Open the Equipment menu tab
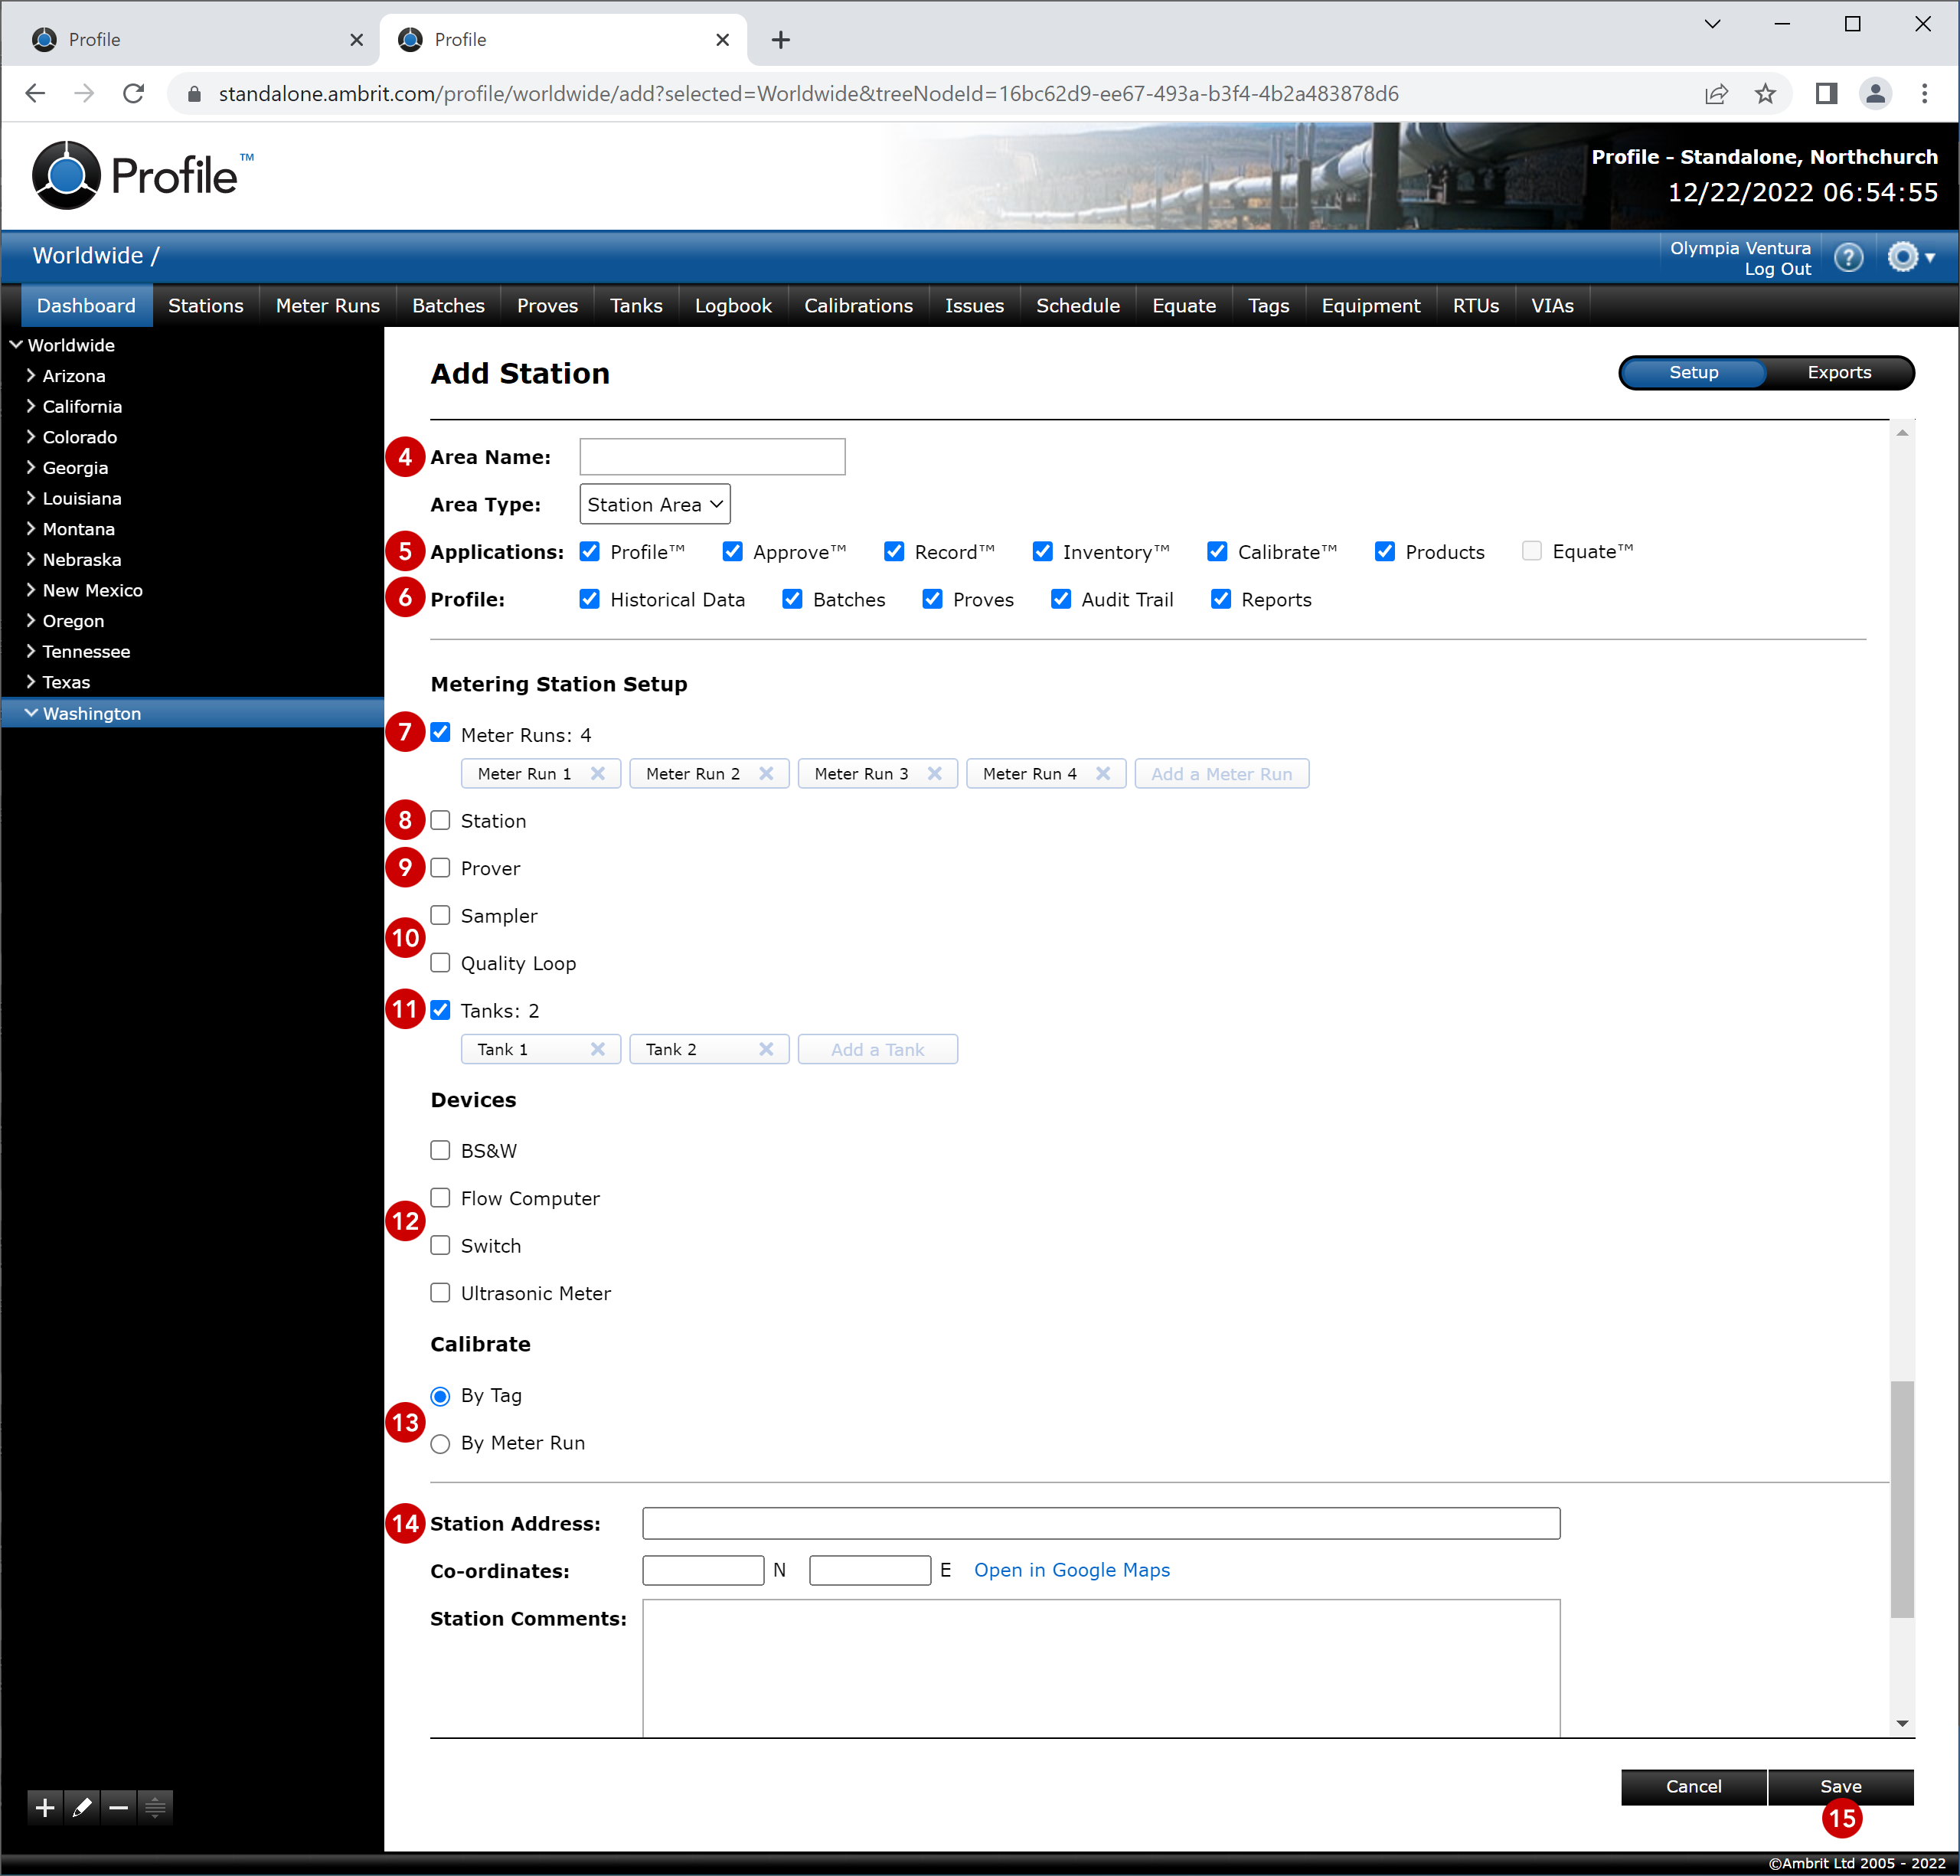 pyautogui.click(x=1371, y=306)
